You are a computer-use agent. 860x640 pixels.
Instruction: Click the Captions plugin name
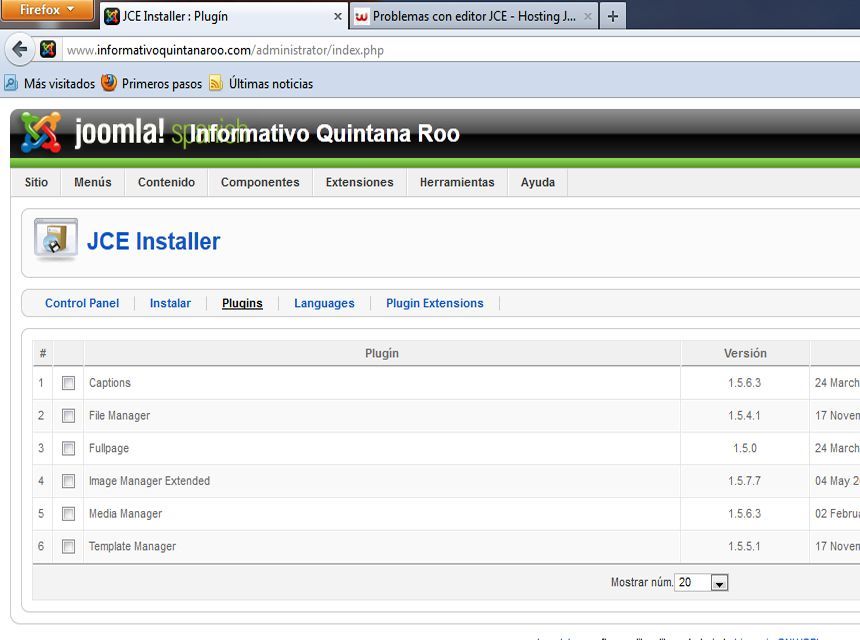coord(110,383)
